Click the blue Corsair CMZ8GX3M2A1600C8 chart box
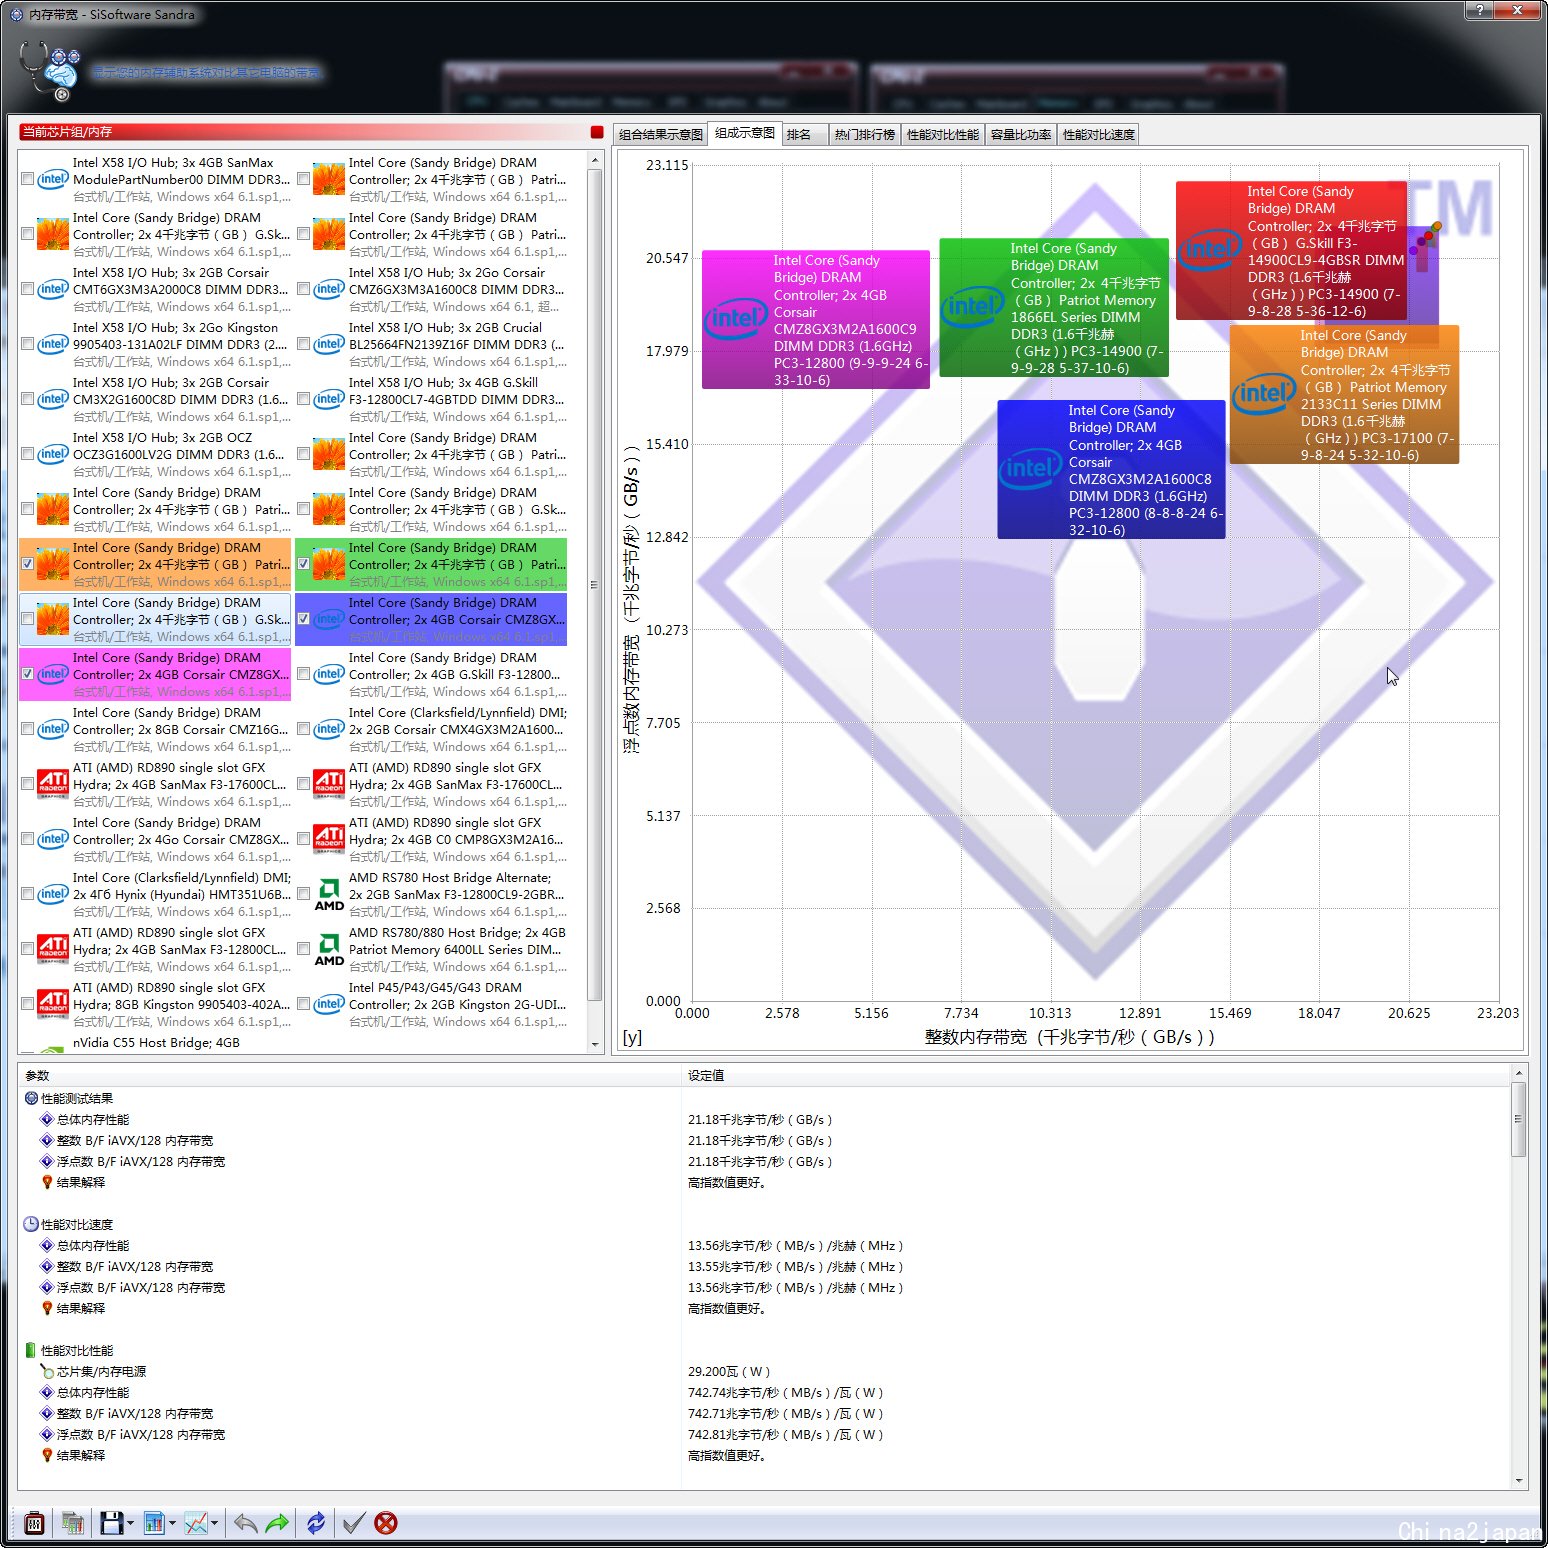The height and width of the screenshot is (1548, 1548). pos(1111,469)
